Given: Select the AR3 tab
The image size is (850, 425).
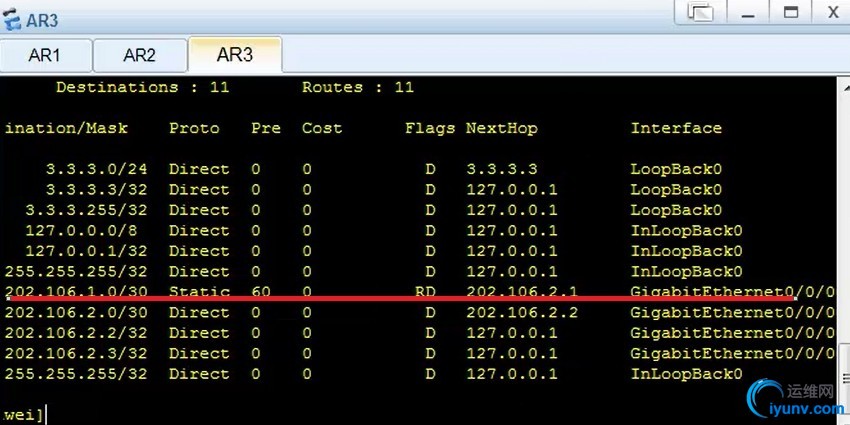Looking at the screenshot, I should pyautogui.click(x=235, y=55).
